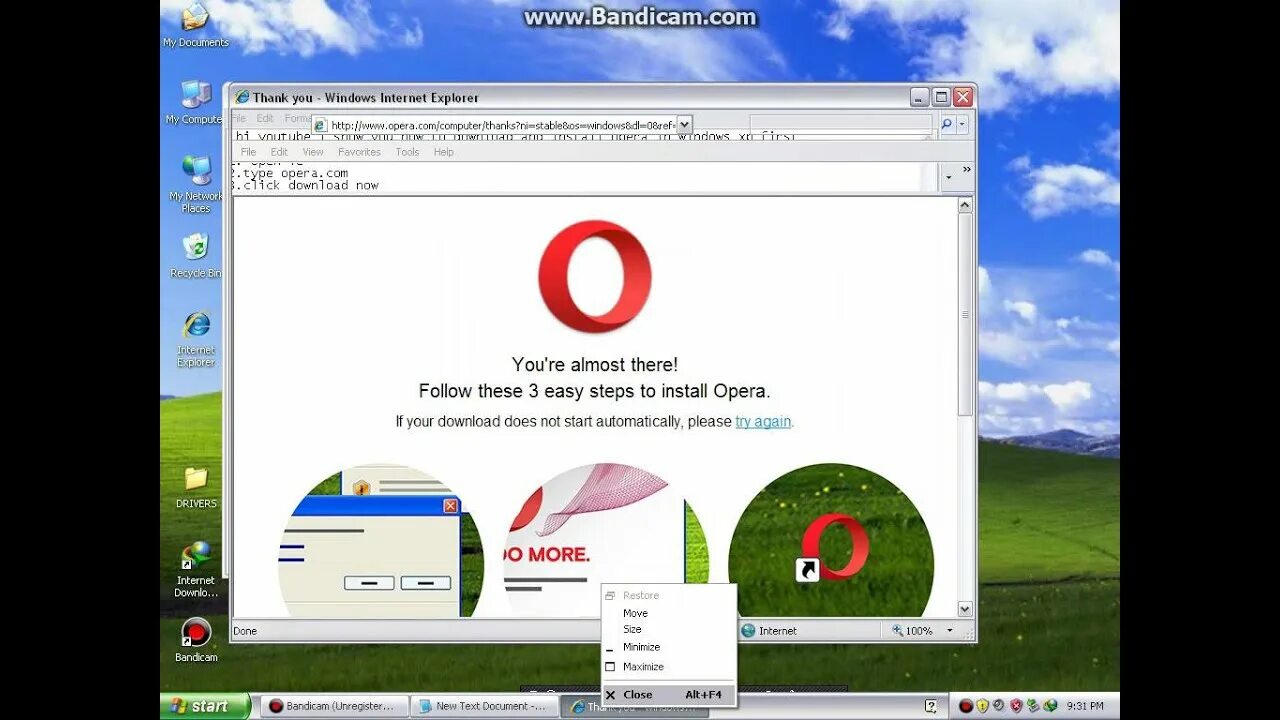Click the toolbar overflow chevron in IE
This screenshot has width=1280, height=720.
966,170
